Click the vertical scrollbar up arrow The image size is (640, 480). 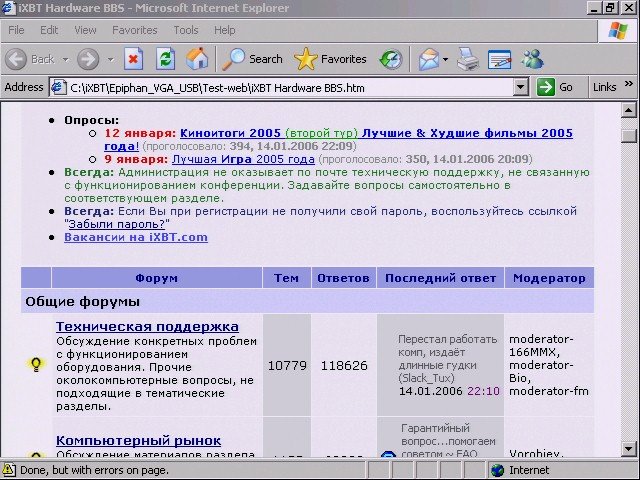click(x=629, y=110)
